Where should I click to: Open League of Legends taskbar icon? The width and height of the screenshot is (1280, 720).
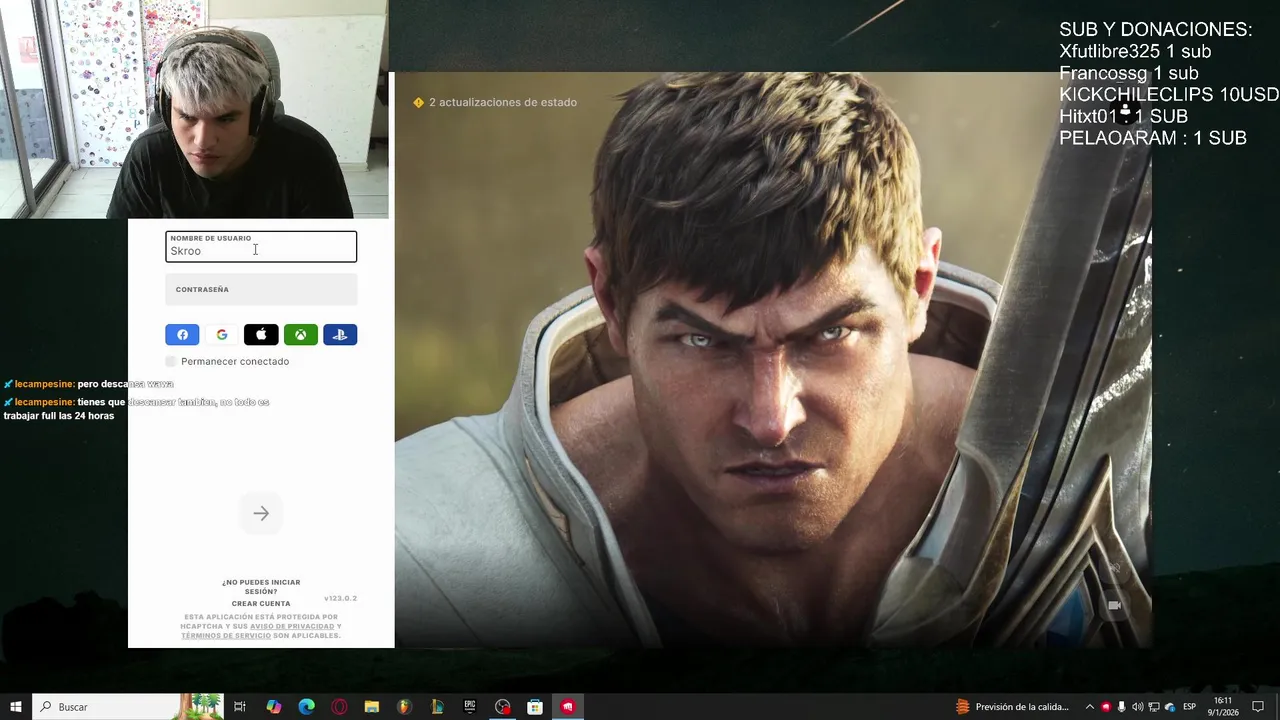point(437,707)
